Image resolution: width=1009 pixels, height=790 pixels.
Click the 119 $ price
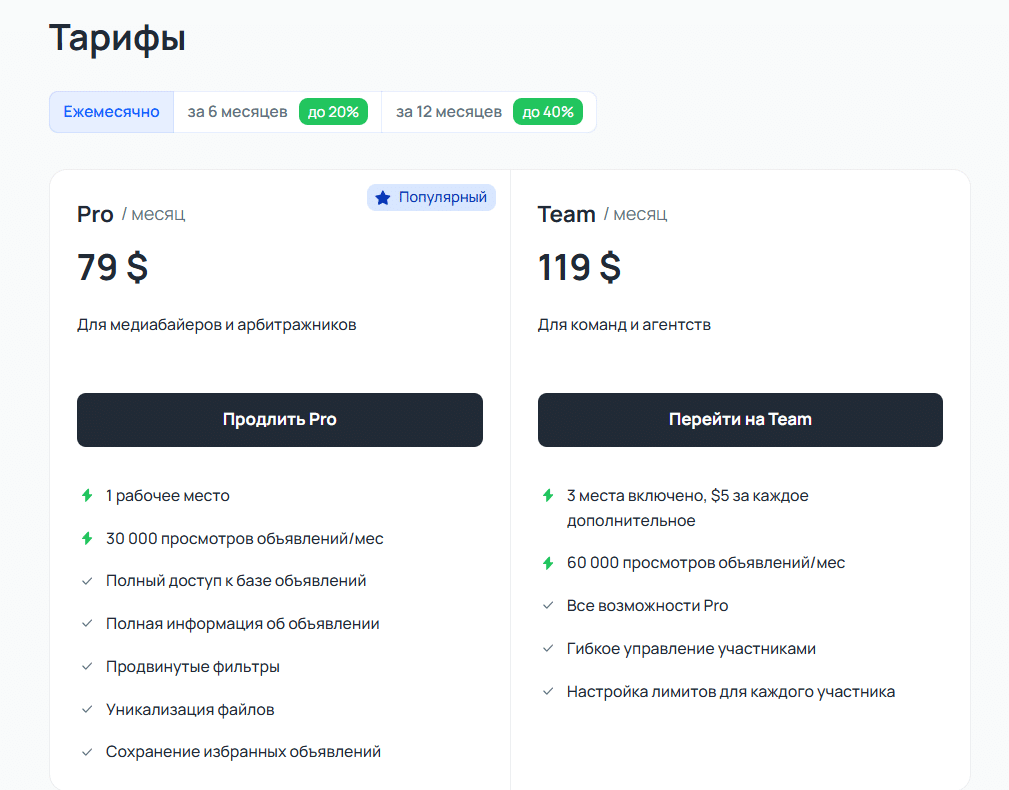579,267
